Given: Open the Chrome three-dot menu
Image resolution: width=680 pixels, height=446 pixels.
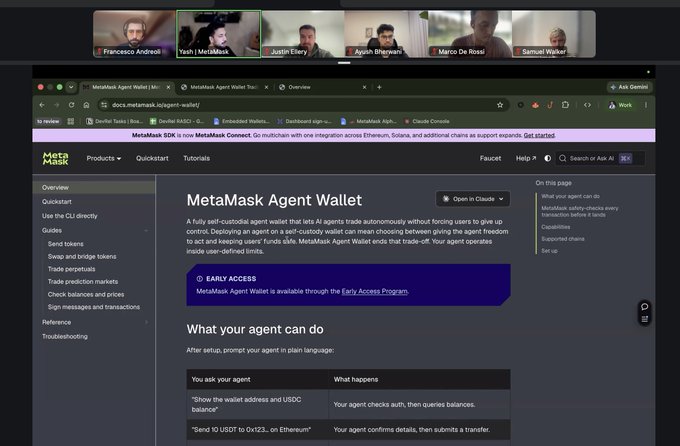Looking at the screenshot, I should [x=646, y=105].
